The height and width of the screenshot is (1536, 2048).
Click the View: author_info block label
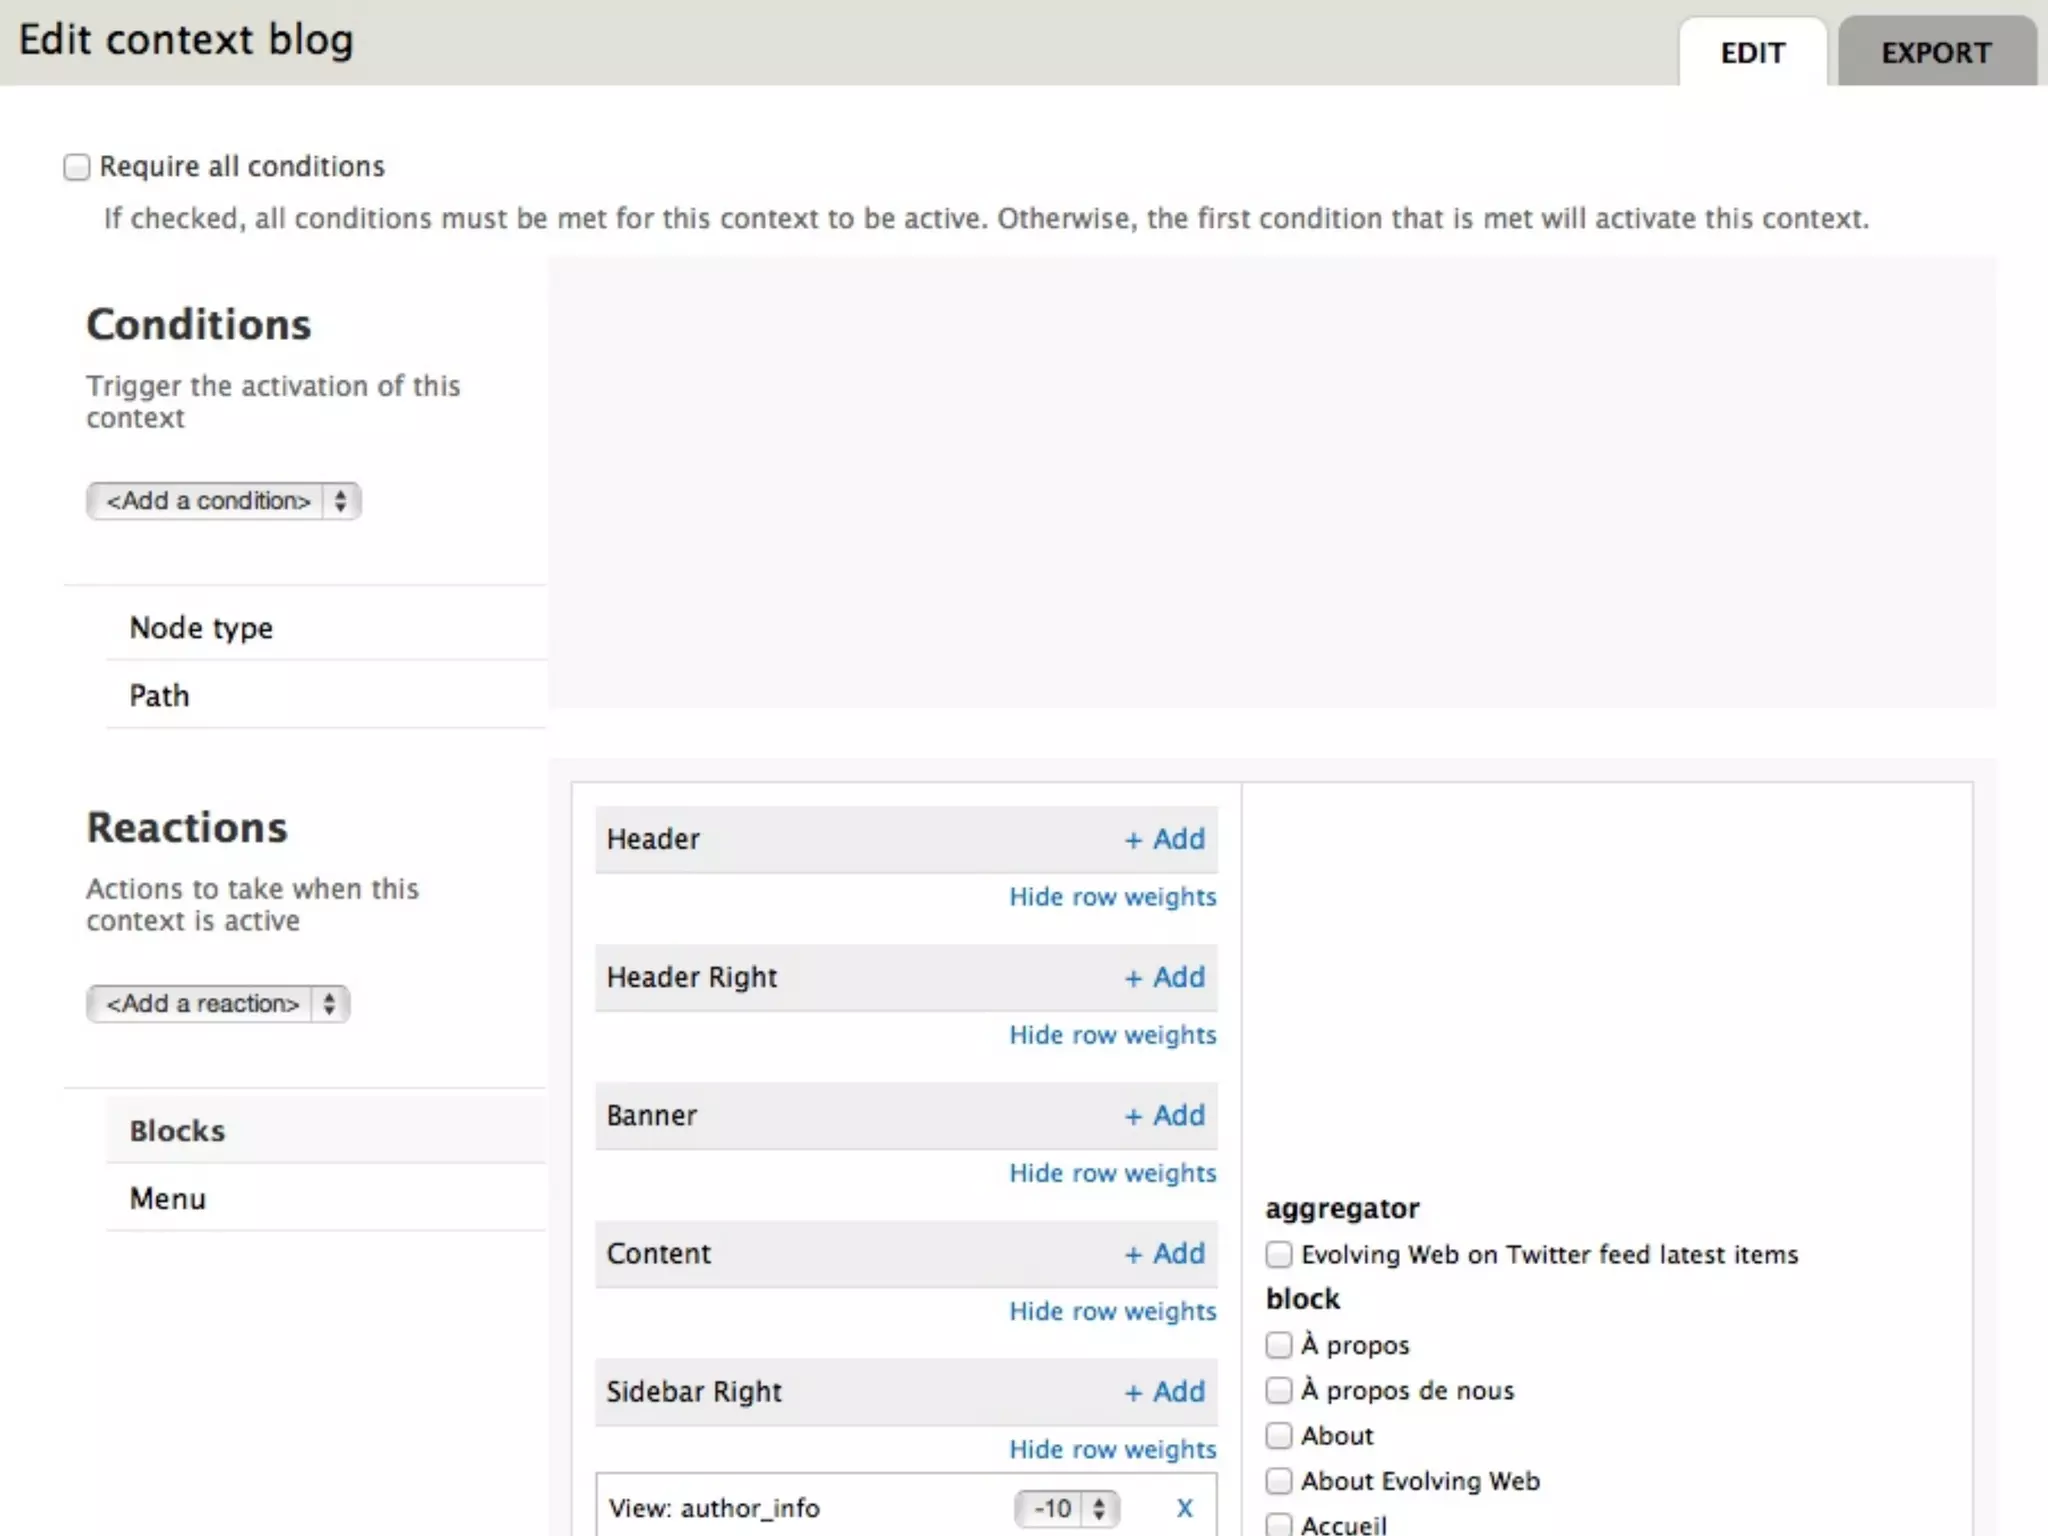(714, 1508)
